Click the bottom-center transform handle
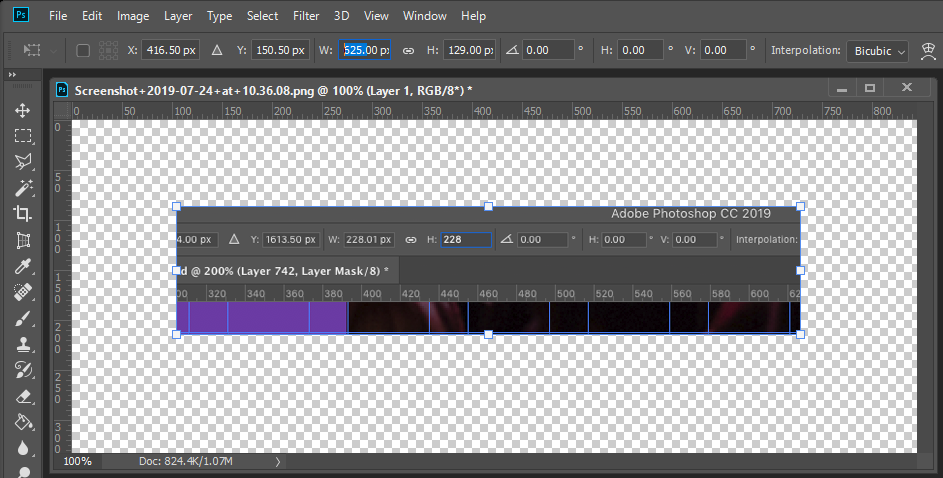Screen dimensions: 943x478 coord(488,334)
